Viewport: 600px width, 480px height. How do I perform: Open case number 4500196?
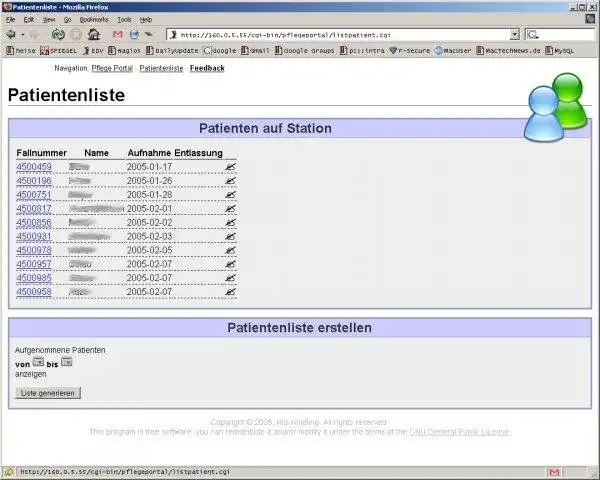[34, 181]
